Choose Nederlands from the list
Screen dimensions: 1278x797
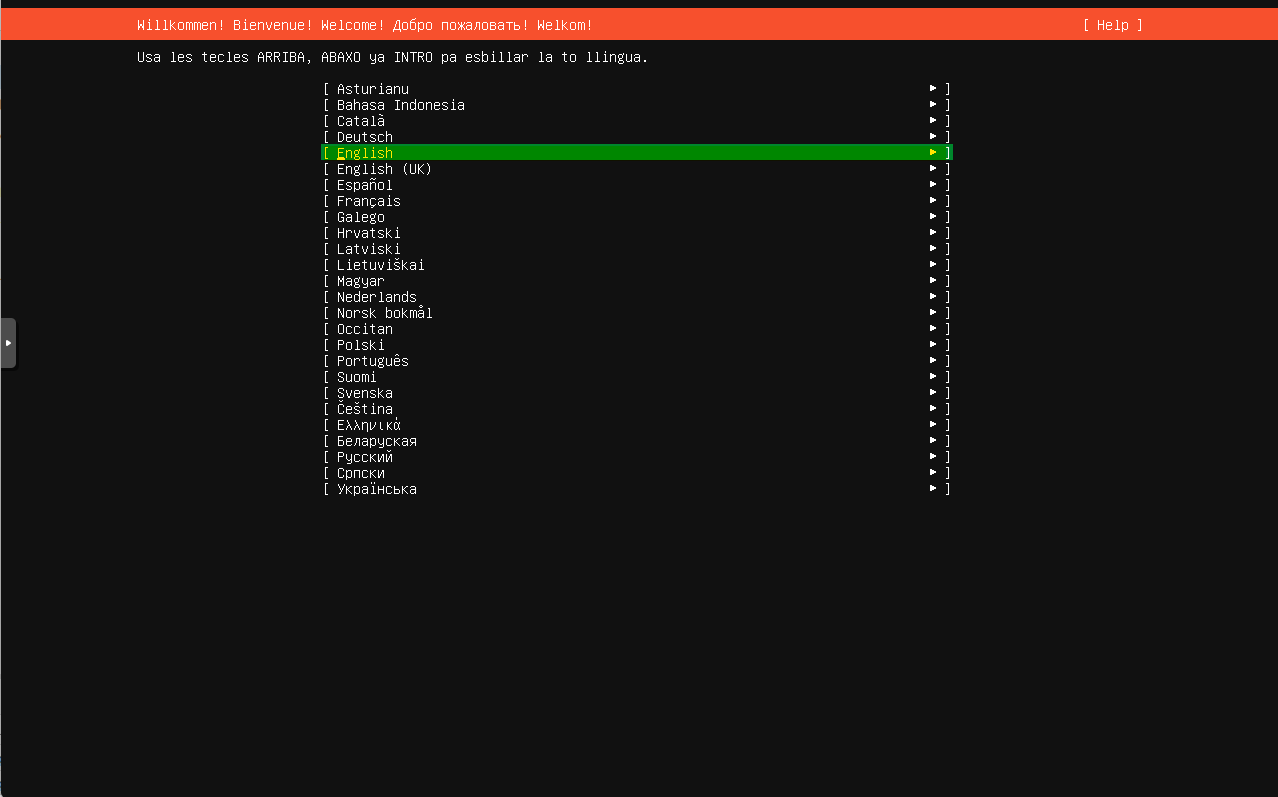tap(376, 296)
